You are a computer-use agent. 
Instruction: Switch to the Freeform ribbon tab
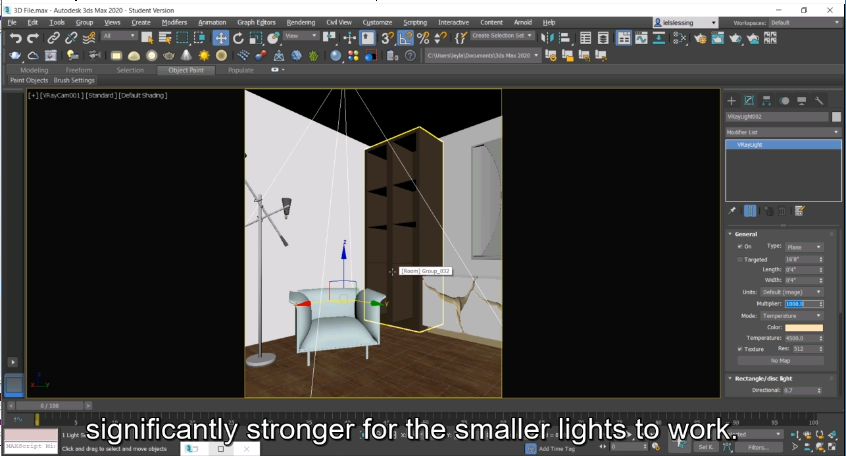tap(79, 70)
